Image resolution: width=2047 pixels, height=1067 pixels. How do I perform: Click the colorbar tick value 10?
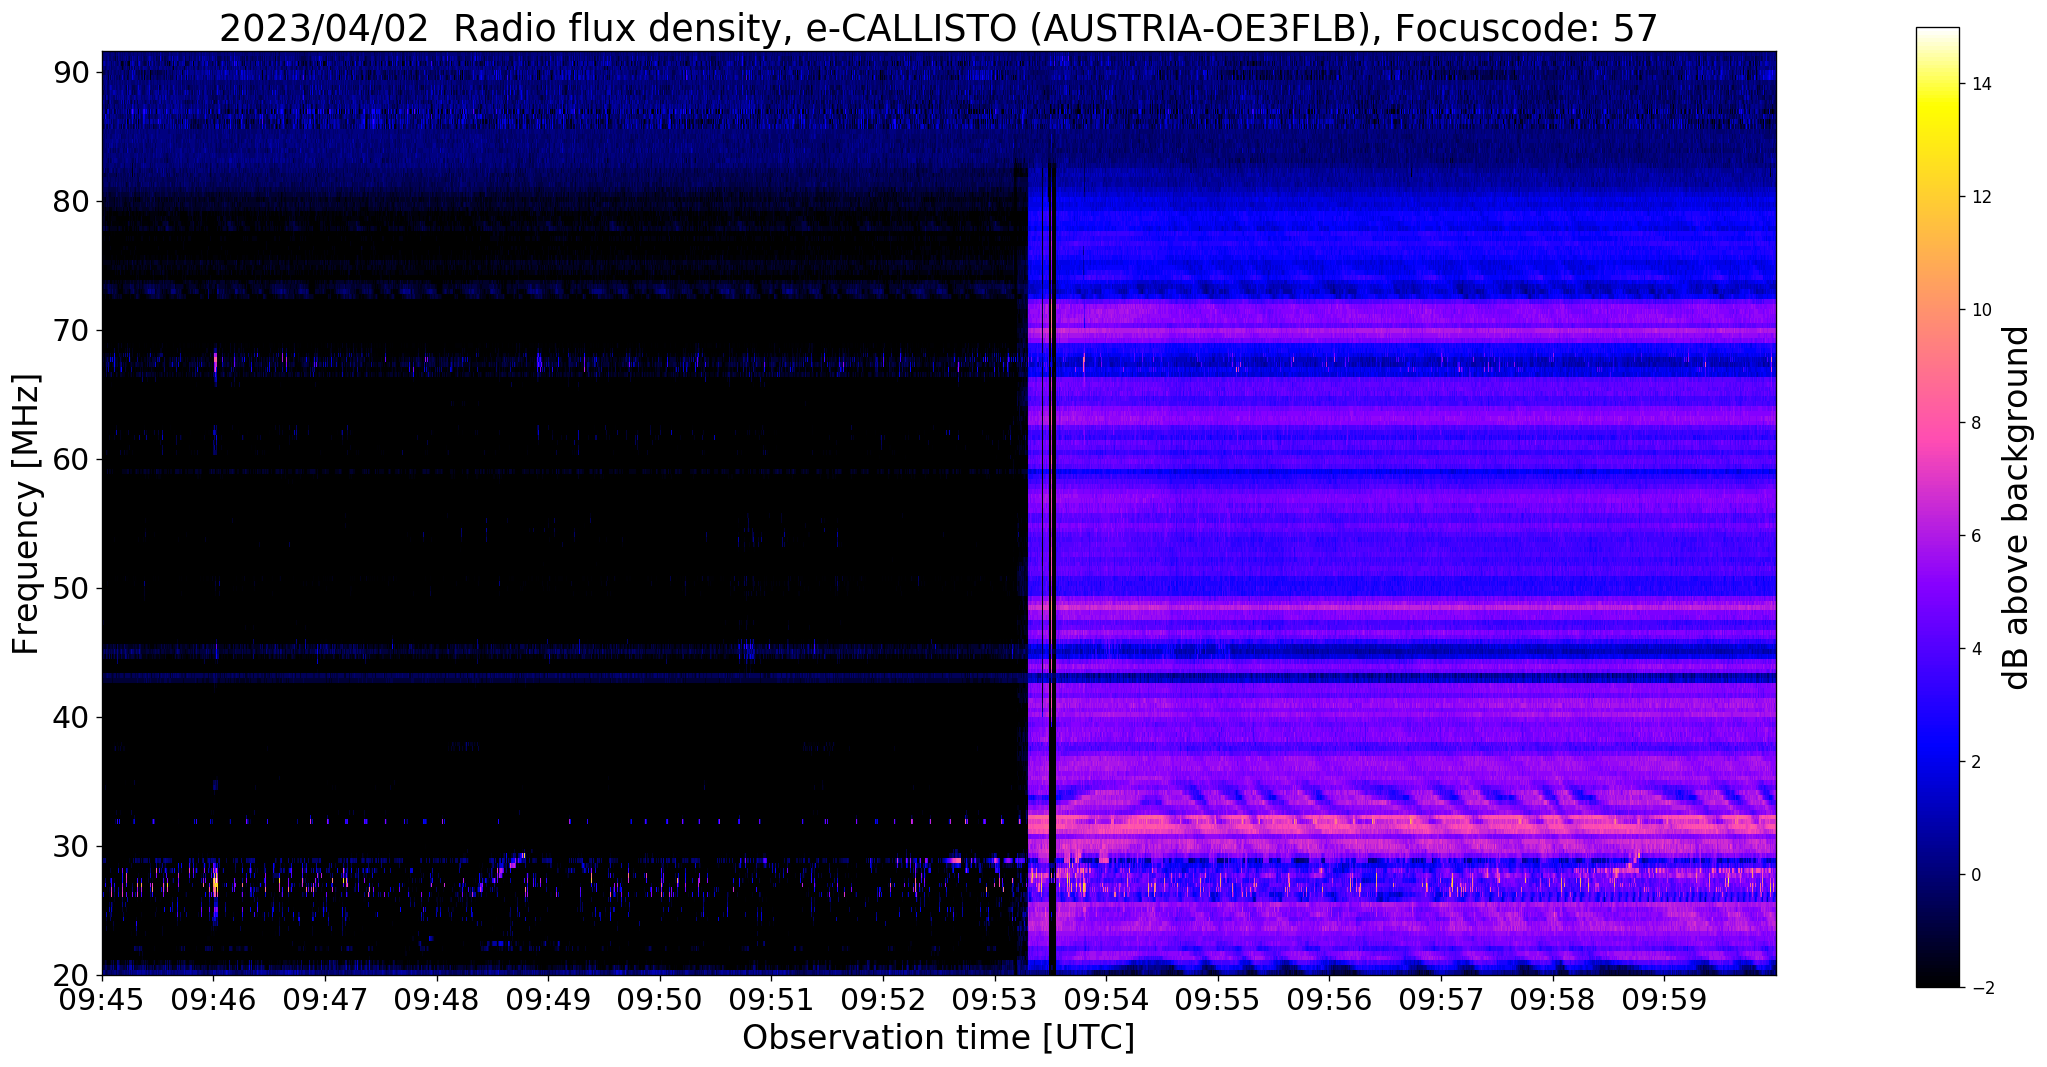point(1980,310)
